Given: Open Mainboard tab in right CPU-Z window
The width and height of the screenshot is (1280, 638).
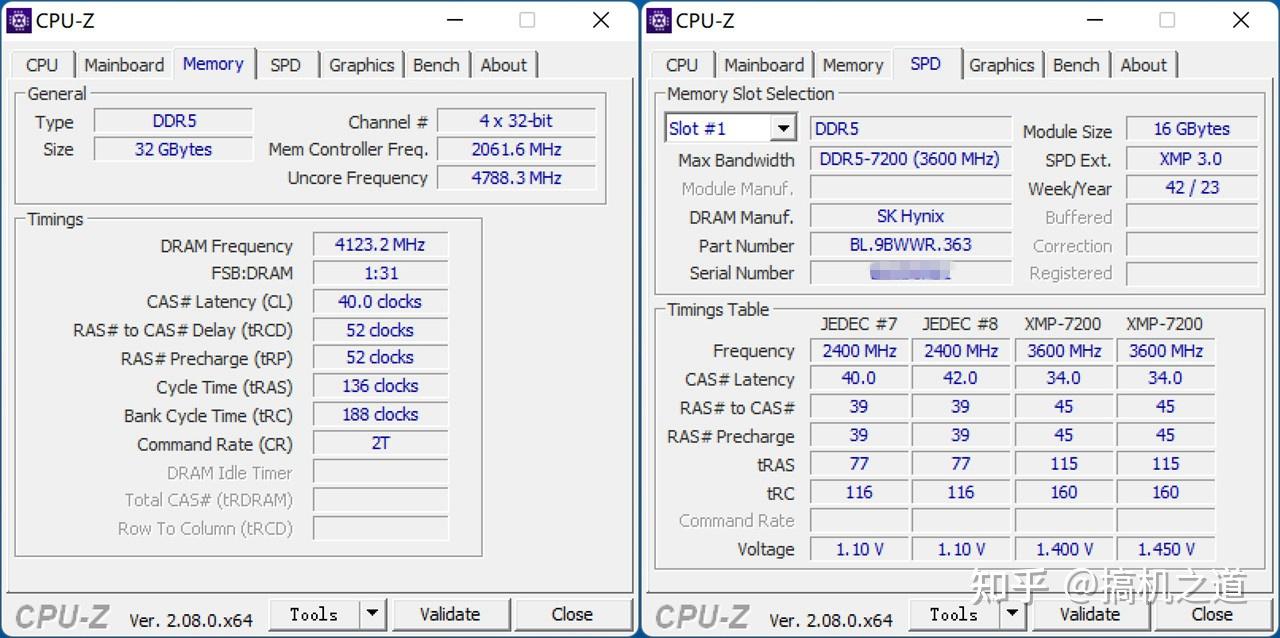Looking at the screenshot, I should click(x=764, y=65).
